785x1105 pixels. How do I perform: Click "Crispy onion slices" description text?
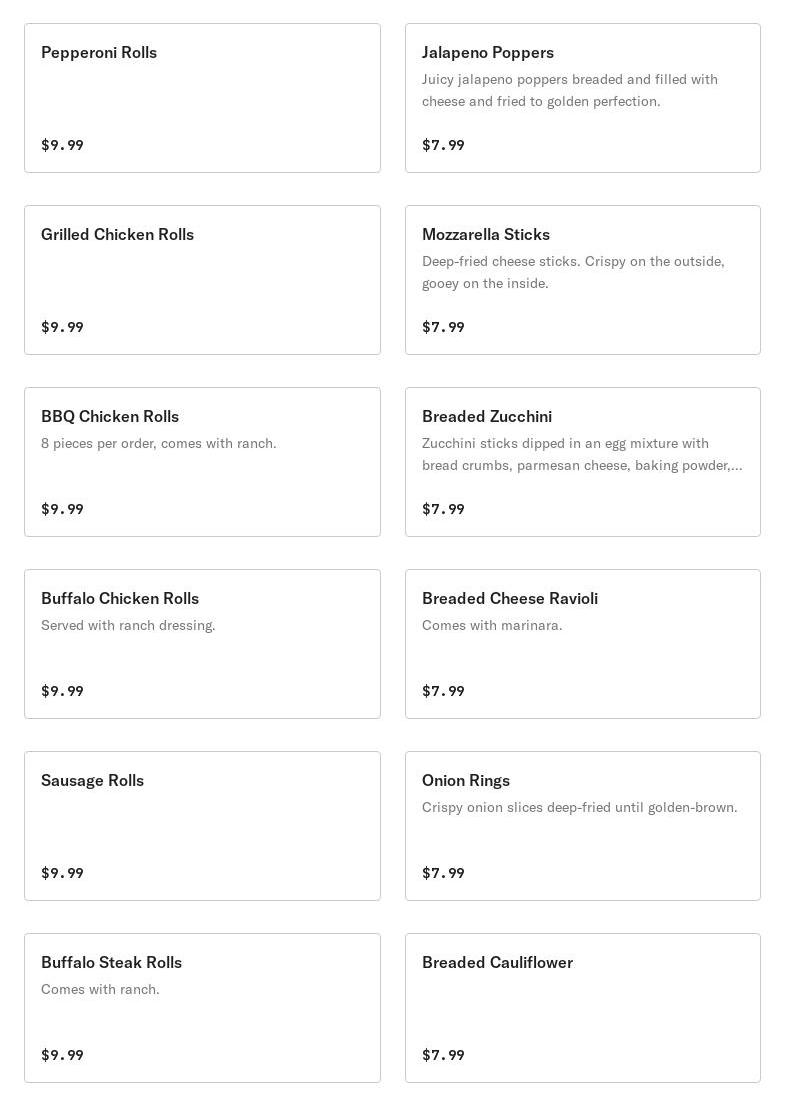tap(579, 807)
